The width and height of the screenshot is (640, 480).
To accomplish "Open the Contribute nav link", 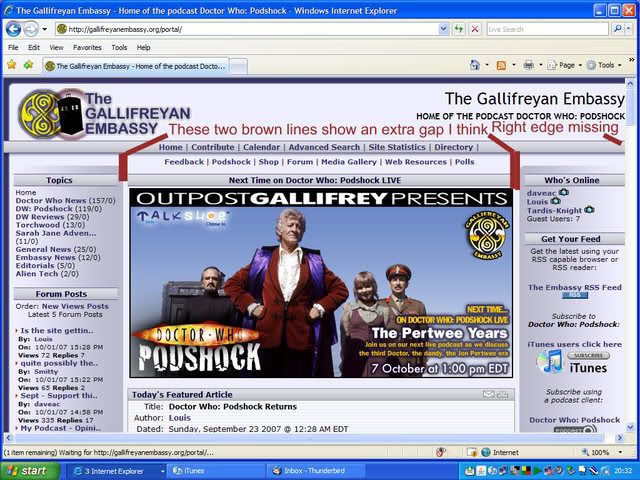I will pyautogui.click(x=213, y=147).
